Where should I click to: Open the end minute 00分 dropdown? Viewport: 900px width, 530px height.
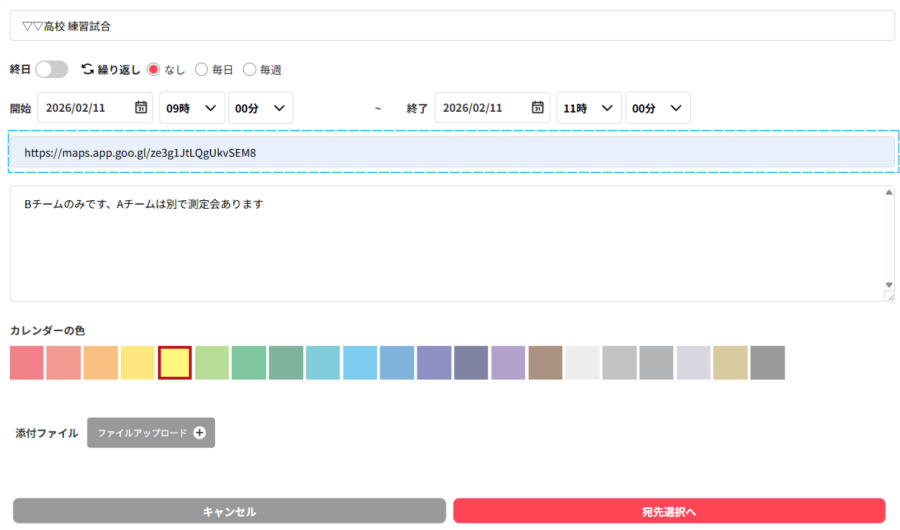657,108
